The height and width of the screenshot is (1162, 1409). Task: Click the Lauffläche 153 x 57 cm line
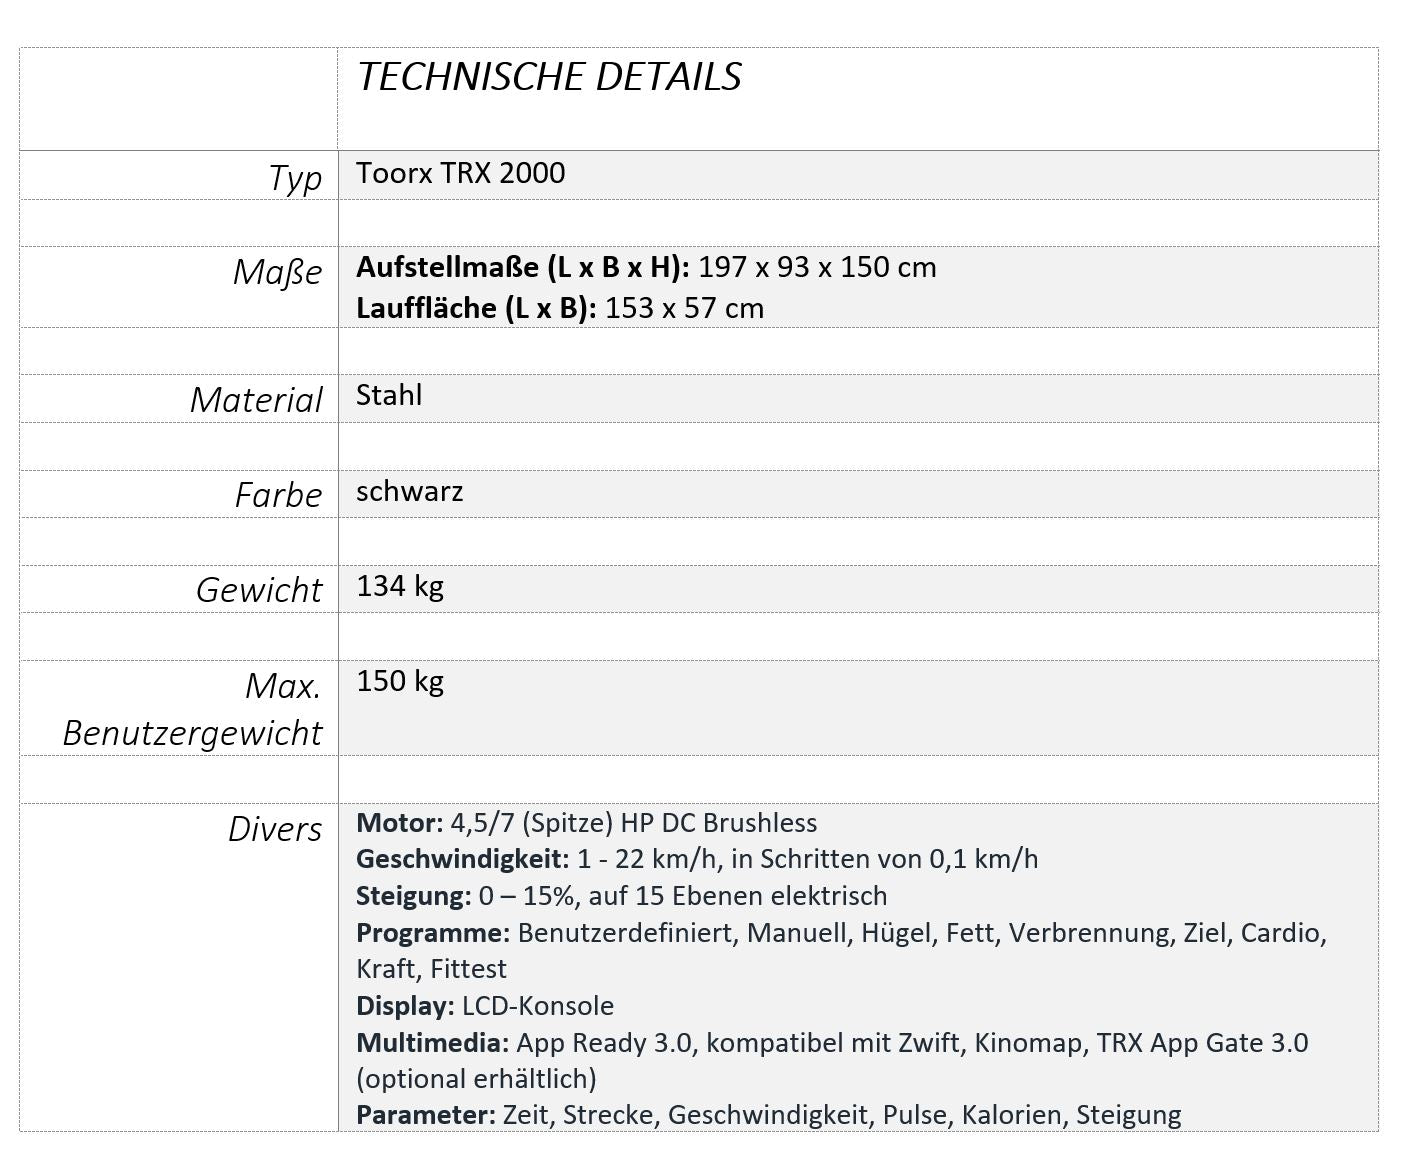pyautogui.click(x=560, y=308)
